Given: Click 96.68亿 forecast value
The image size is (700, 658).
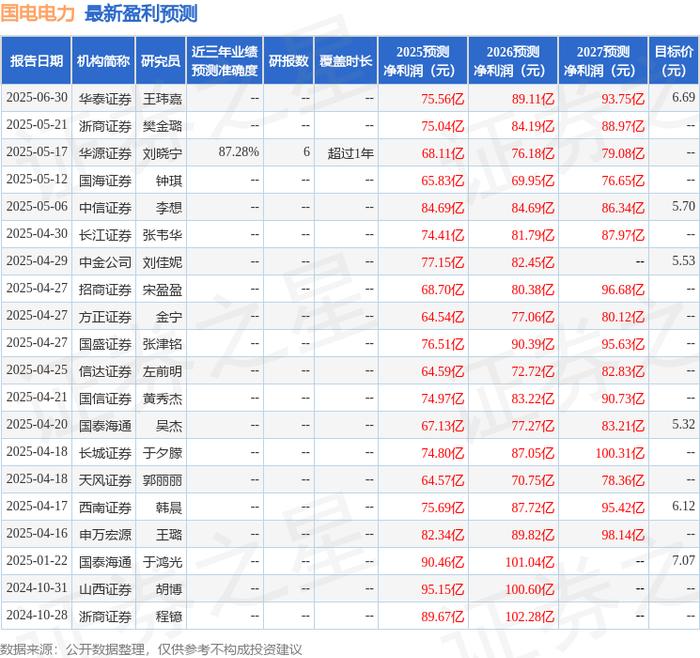Looking at the screenshot, I should pos(623,289).
